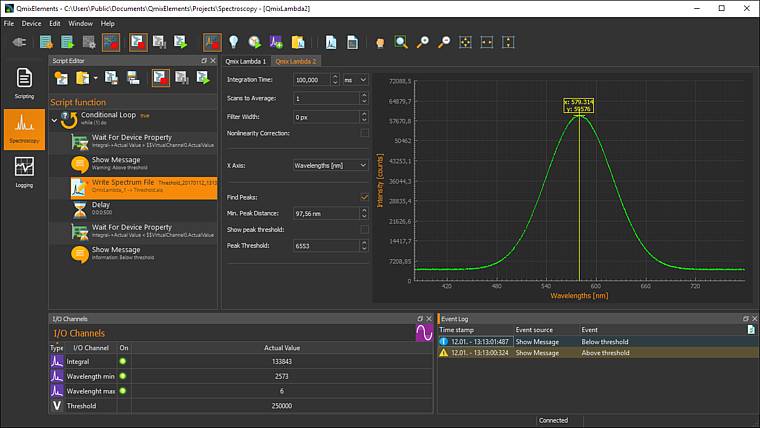Toggle the Integral channel On indicator

pyautogui.click(x=123, y=362)
